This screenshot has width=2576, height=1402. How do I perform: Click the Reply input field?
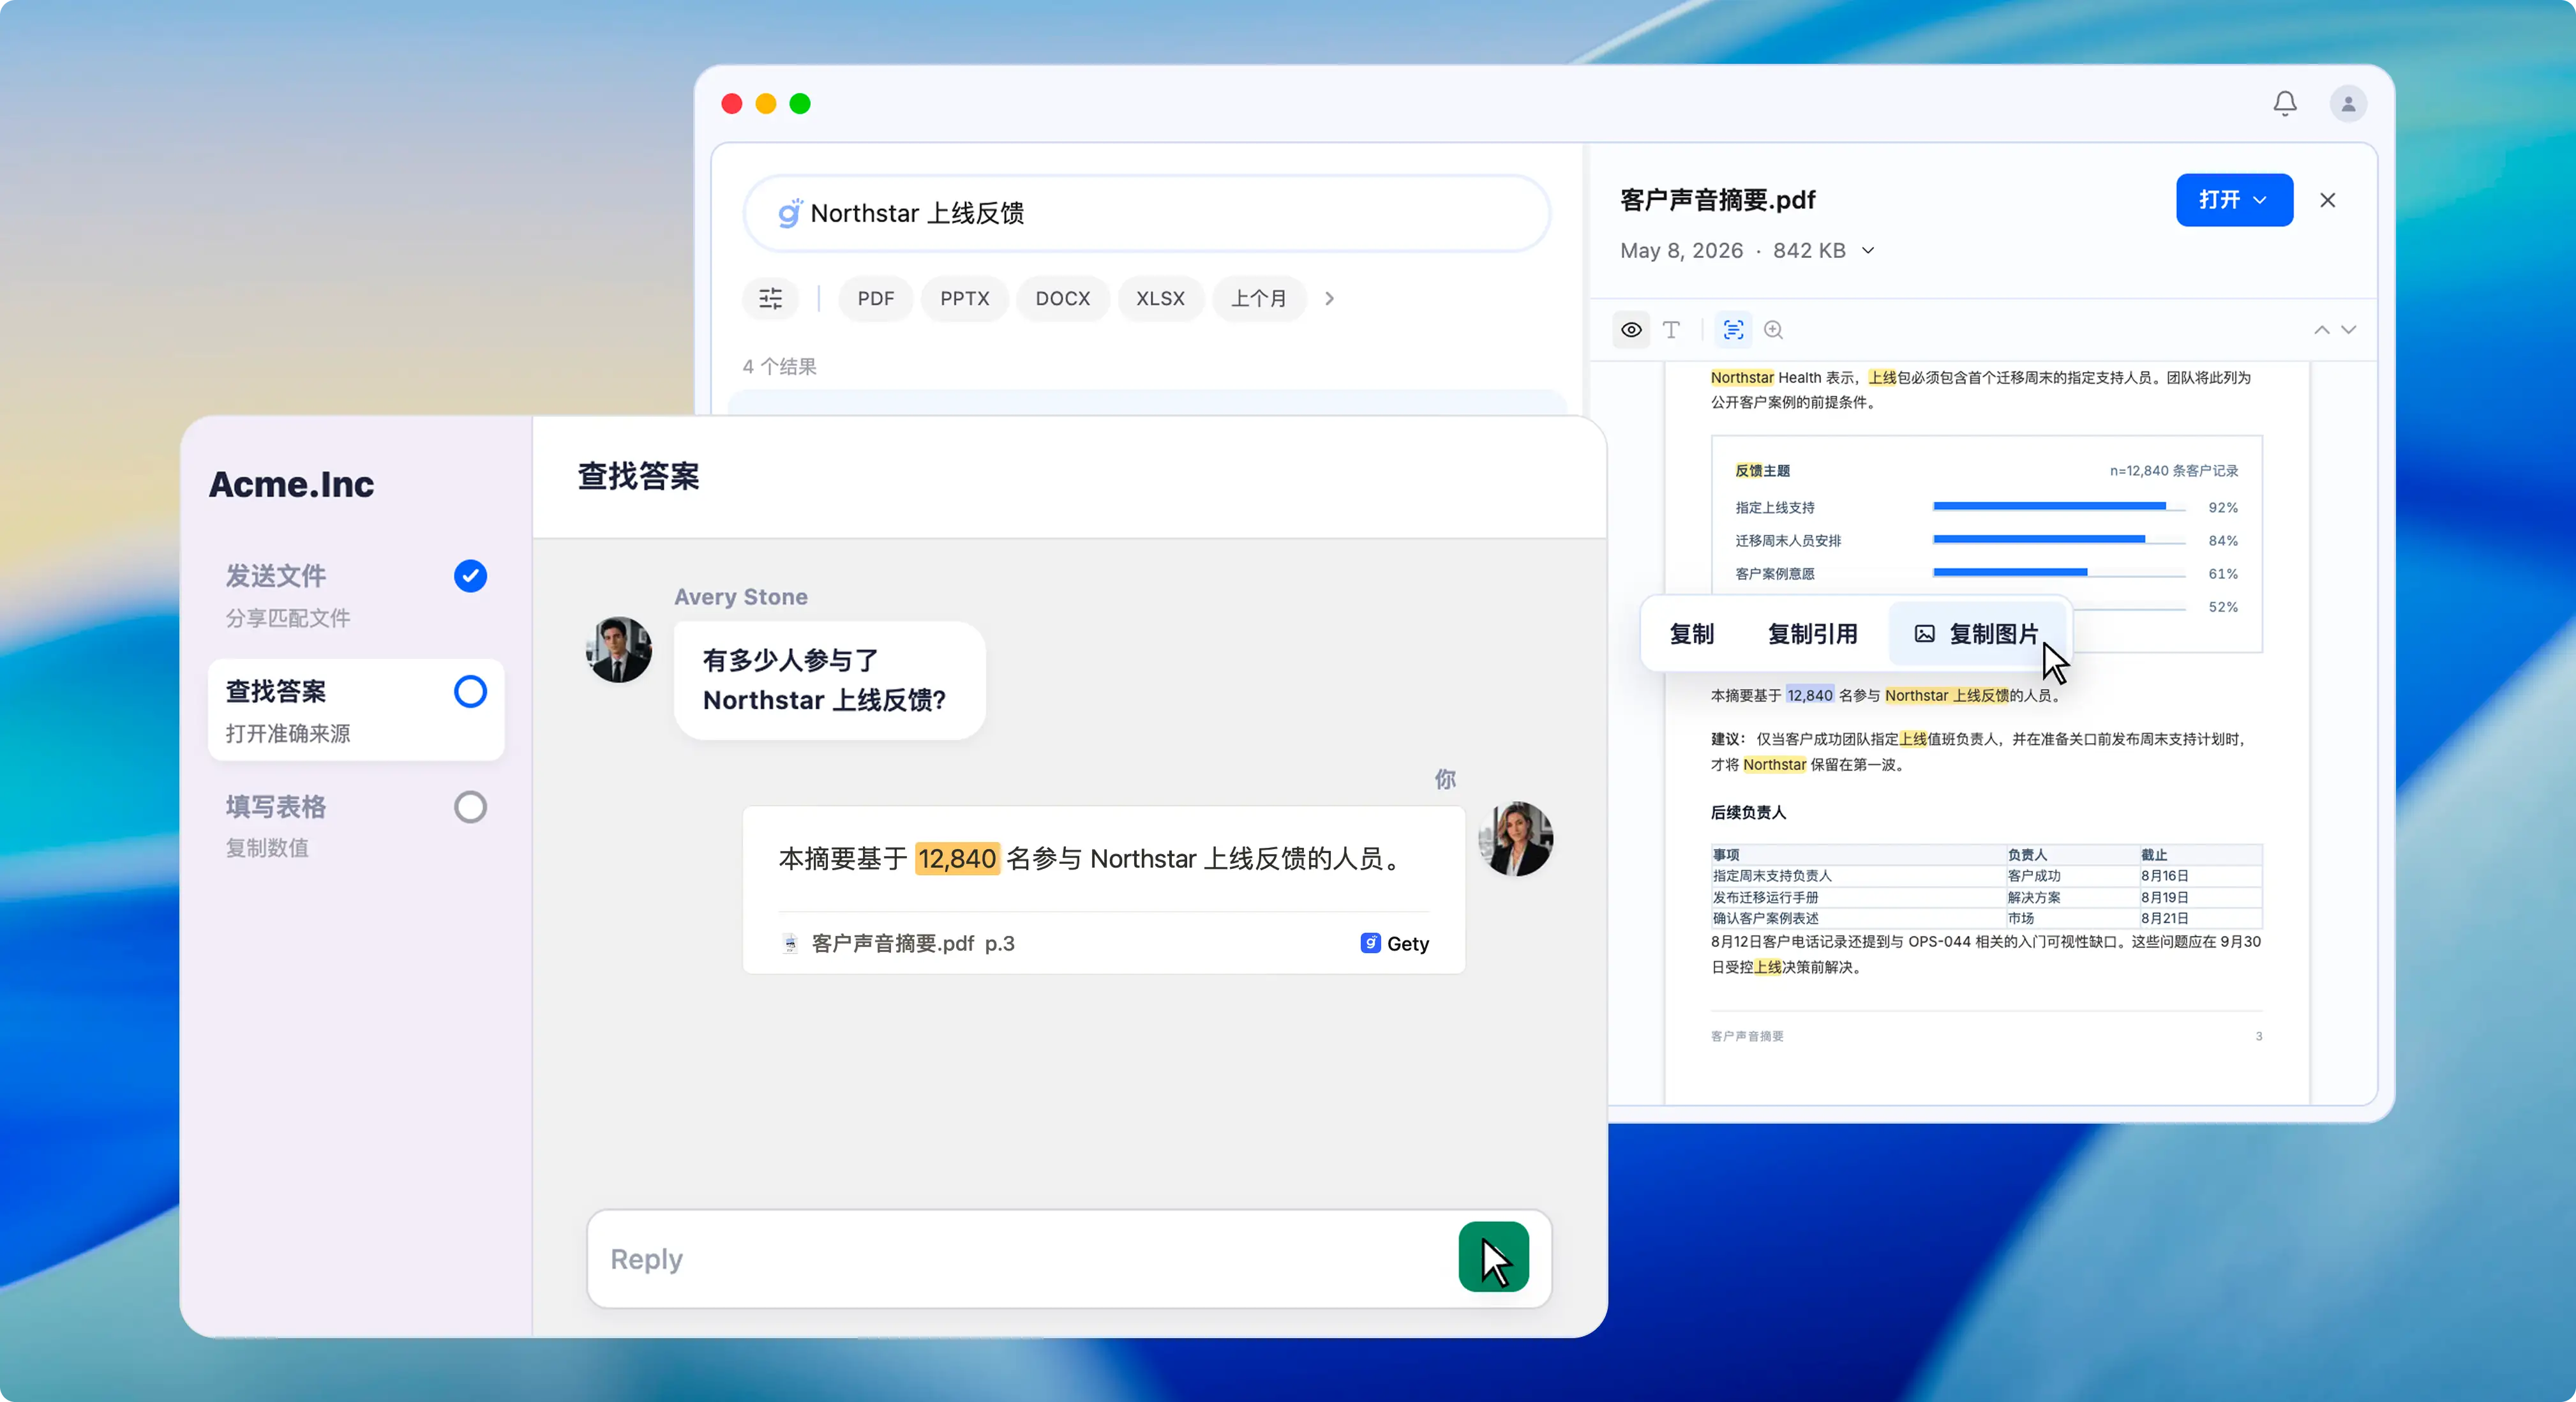[1021, 1258]
